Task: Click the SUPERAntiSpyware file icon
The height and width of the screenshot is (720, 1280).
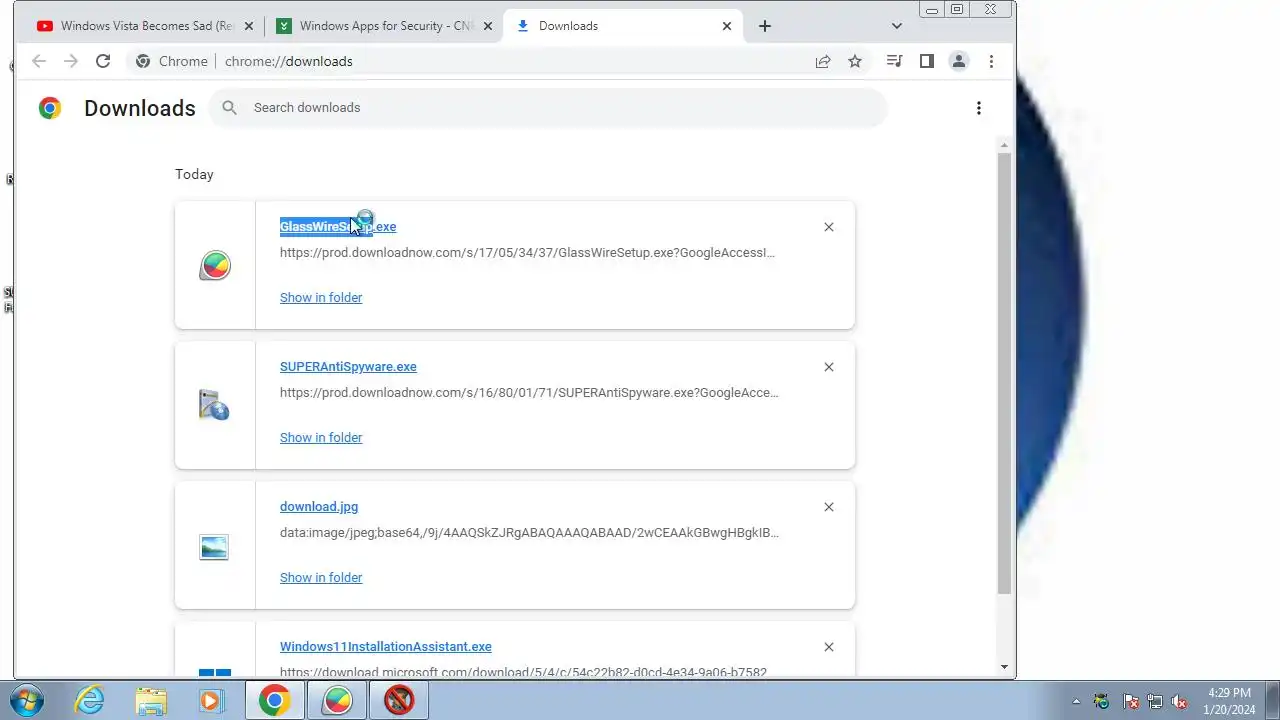Action: pos(214,405)
